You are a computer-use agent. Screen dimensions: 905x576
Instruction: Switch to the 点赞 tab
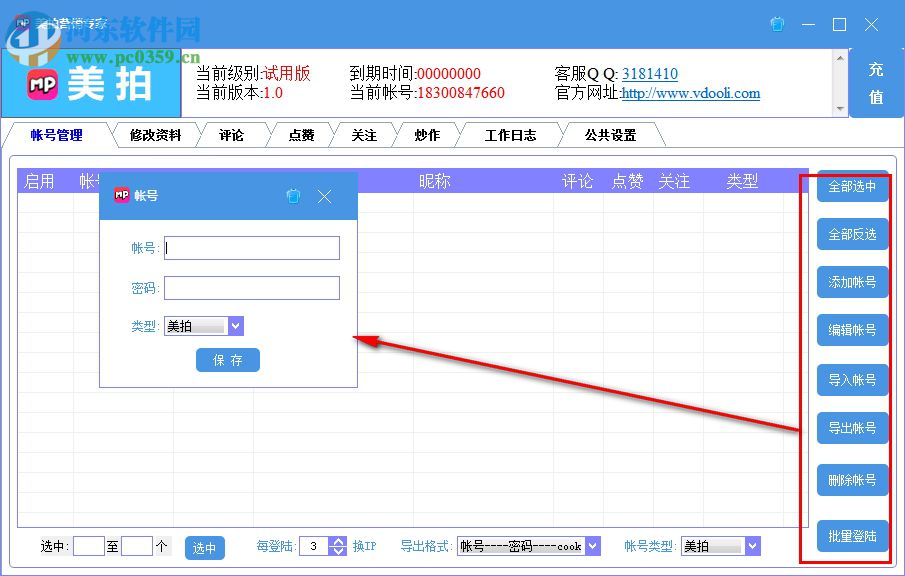300,135
